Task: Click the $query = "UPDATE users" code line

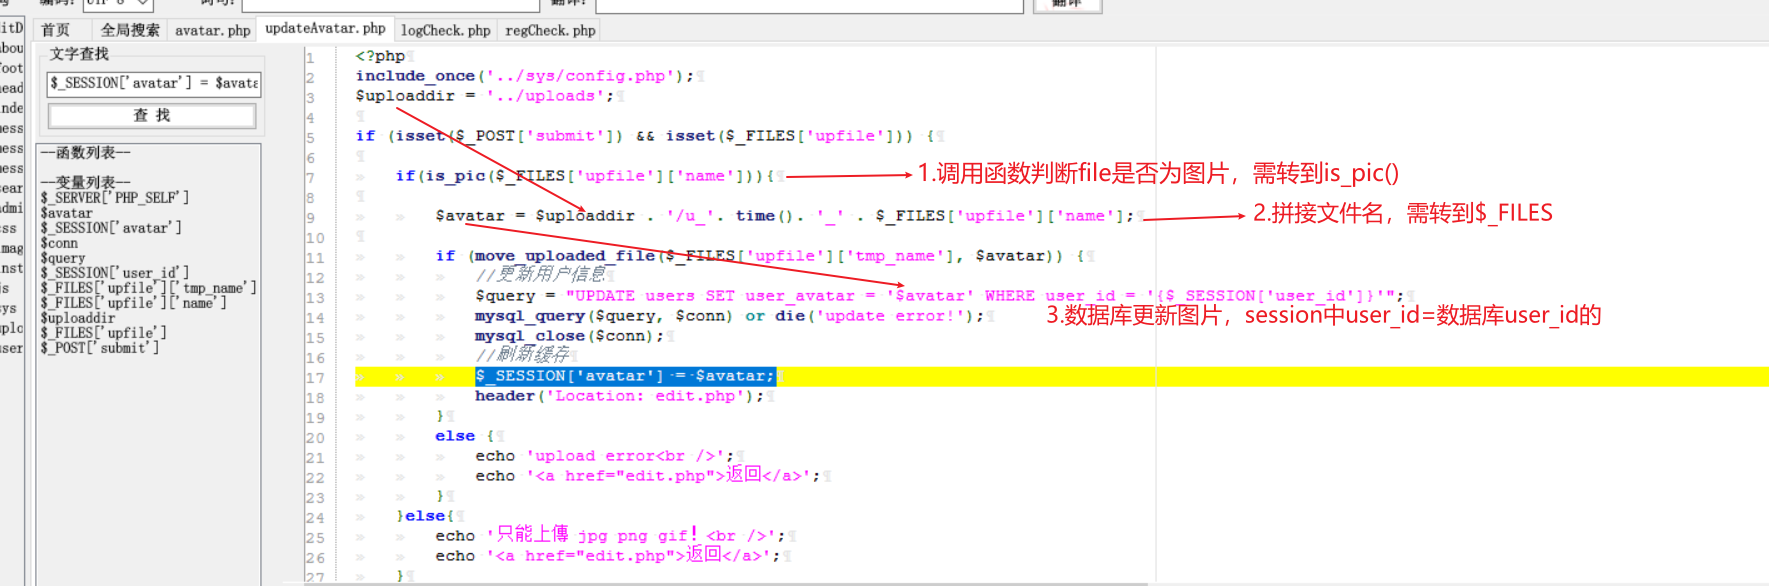Action: (x=939, y=296)
